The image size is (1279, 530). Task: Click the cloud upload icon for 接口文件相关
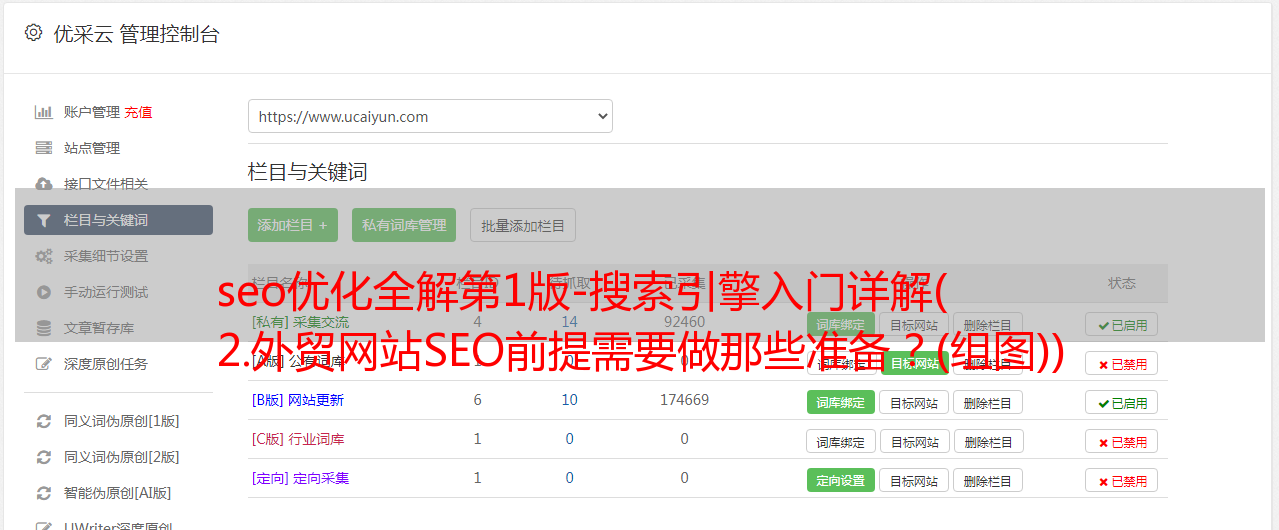(x=43, y=184)
